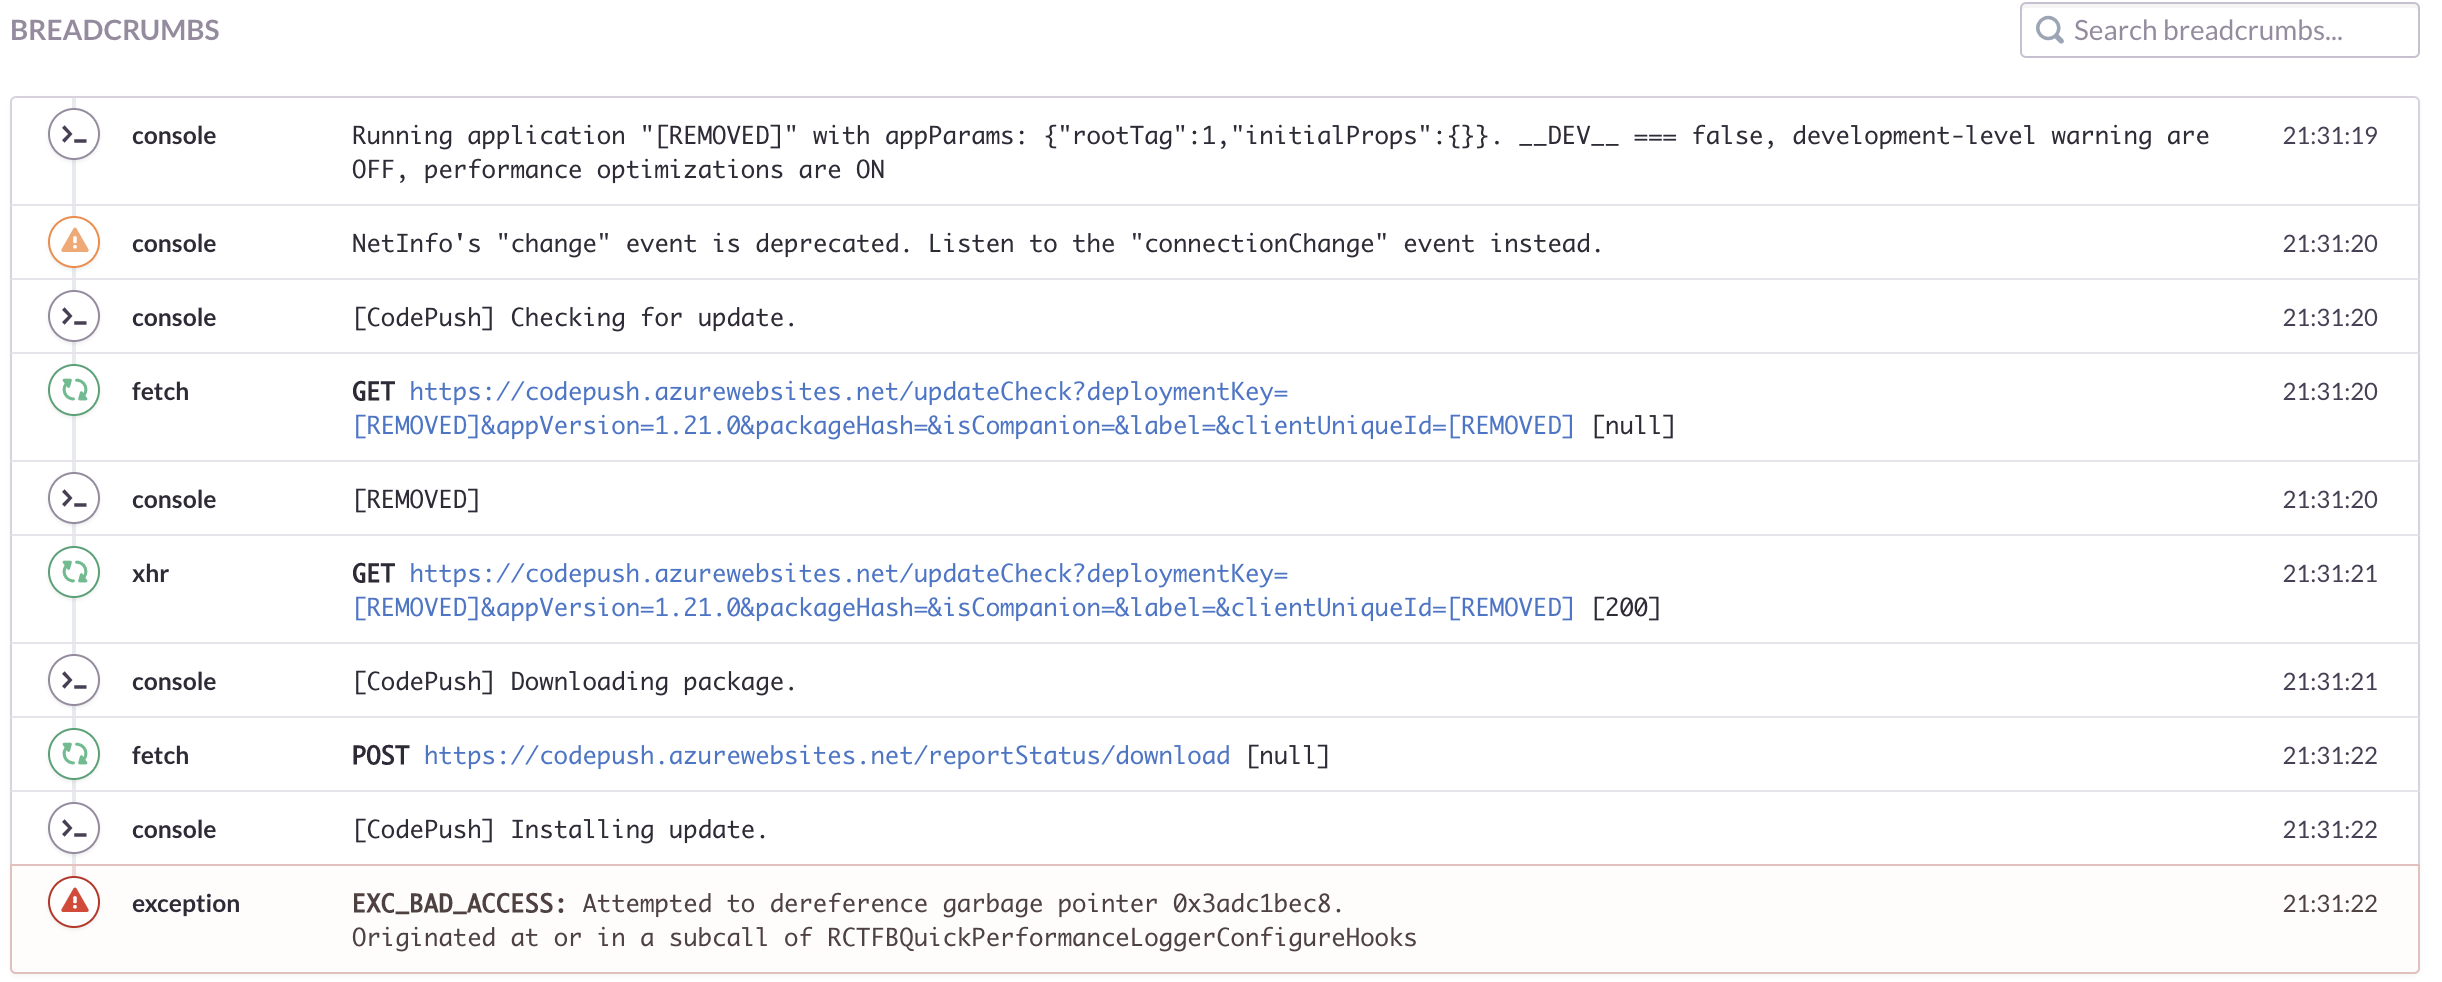Screen dimensions: 2442x982
Task: Click the green fetch icon next to updateCheck GET
Action: [73, 390]
